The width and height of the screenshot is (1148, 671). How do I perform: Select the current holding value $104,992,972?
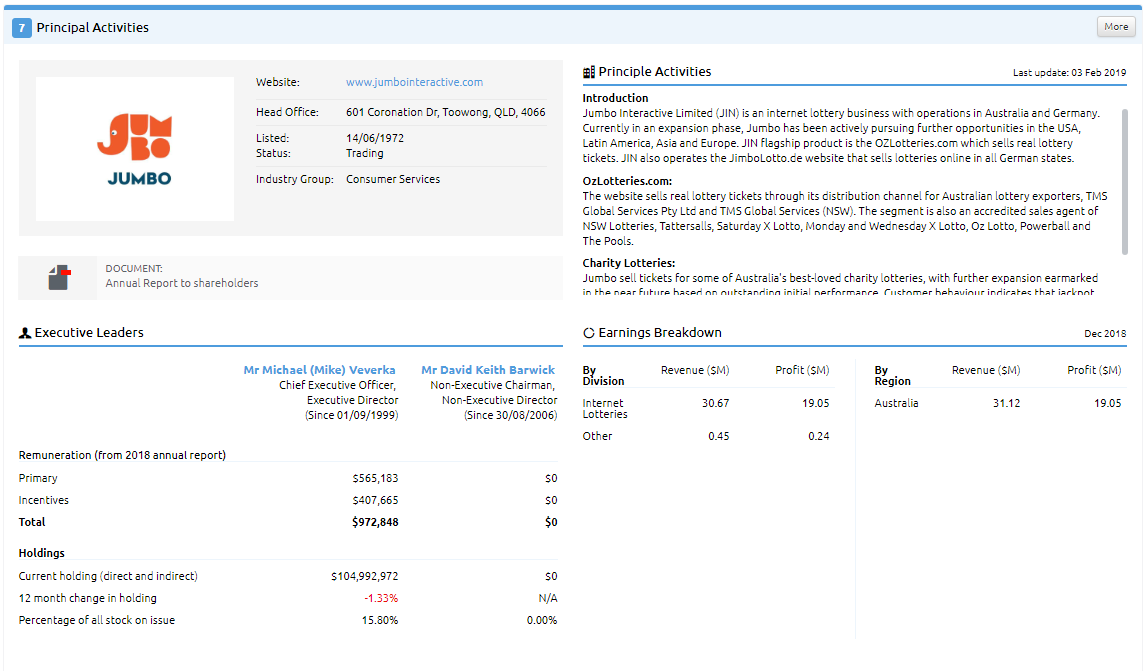365,577
